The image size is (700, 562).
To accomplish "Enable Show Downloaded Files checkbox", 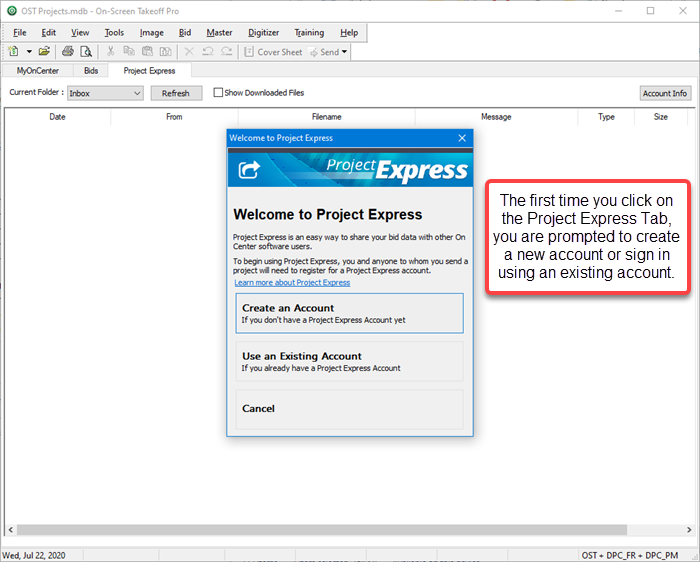I will (218, 92).
